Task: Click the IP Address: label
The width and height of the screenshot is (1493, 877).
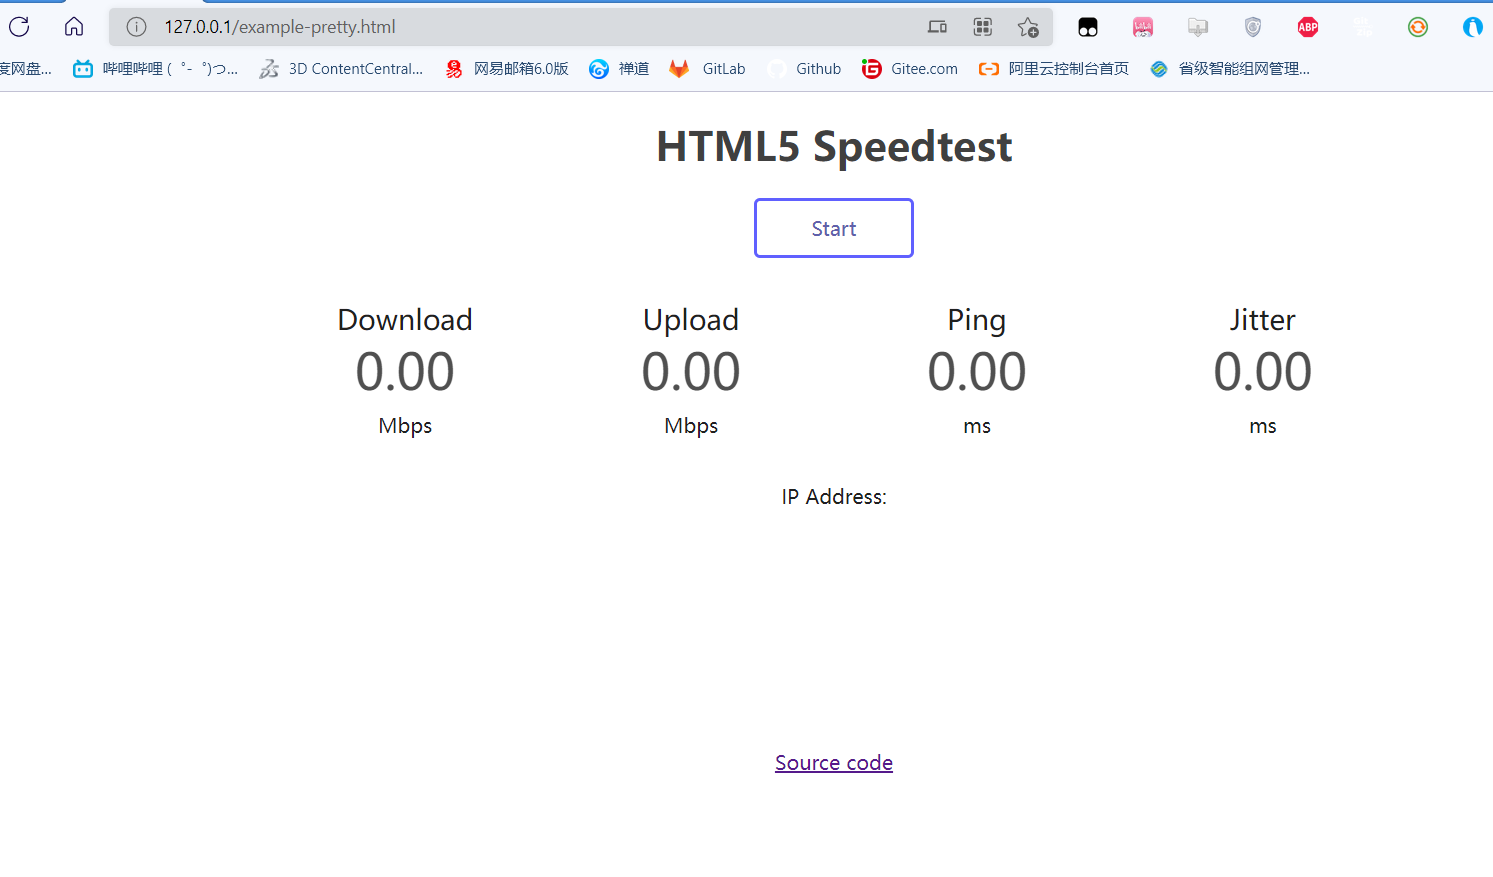Action: [834, 497]
